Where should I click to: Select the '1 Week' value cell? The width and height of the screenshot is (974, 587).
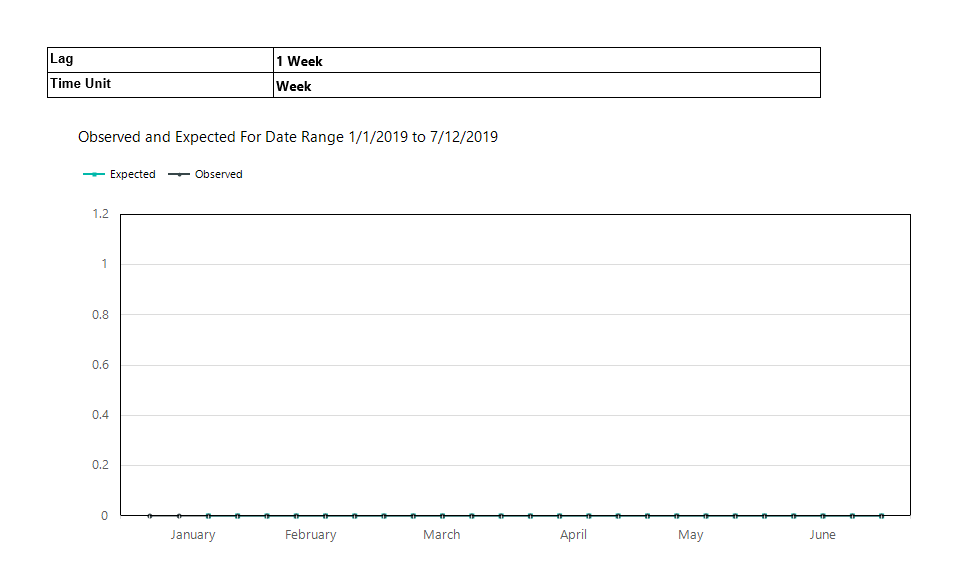(x=547, y=60)
